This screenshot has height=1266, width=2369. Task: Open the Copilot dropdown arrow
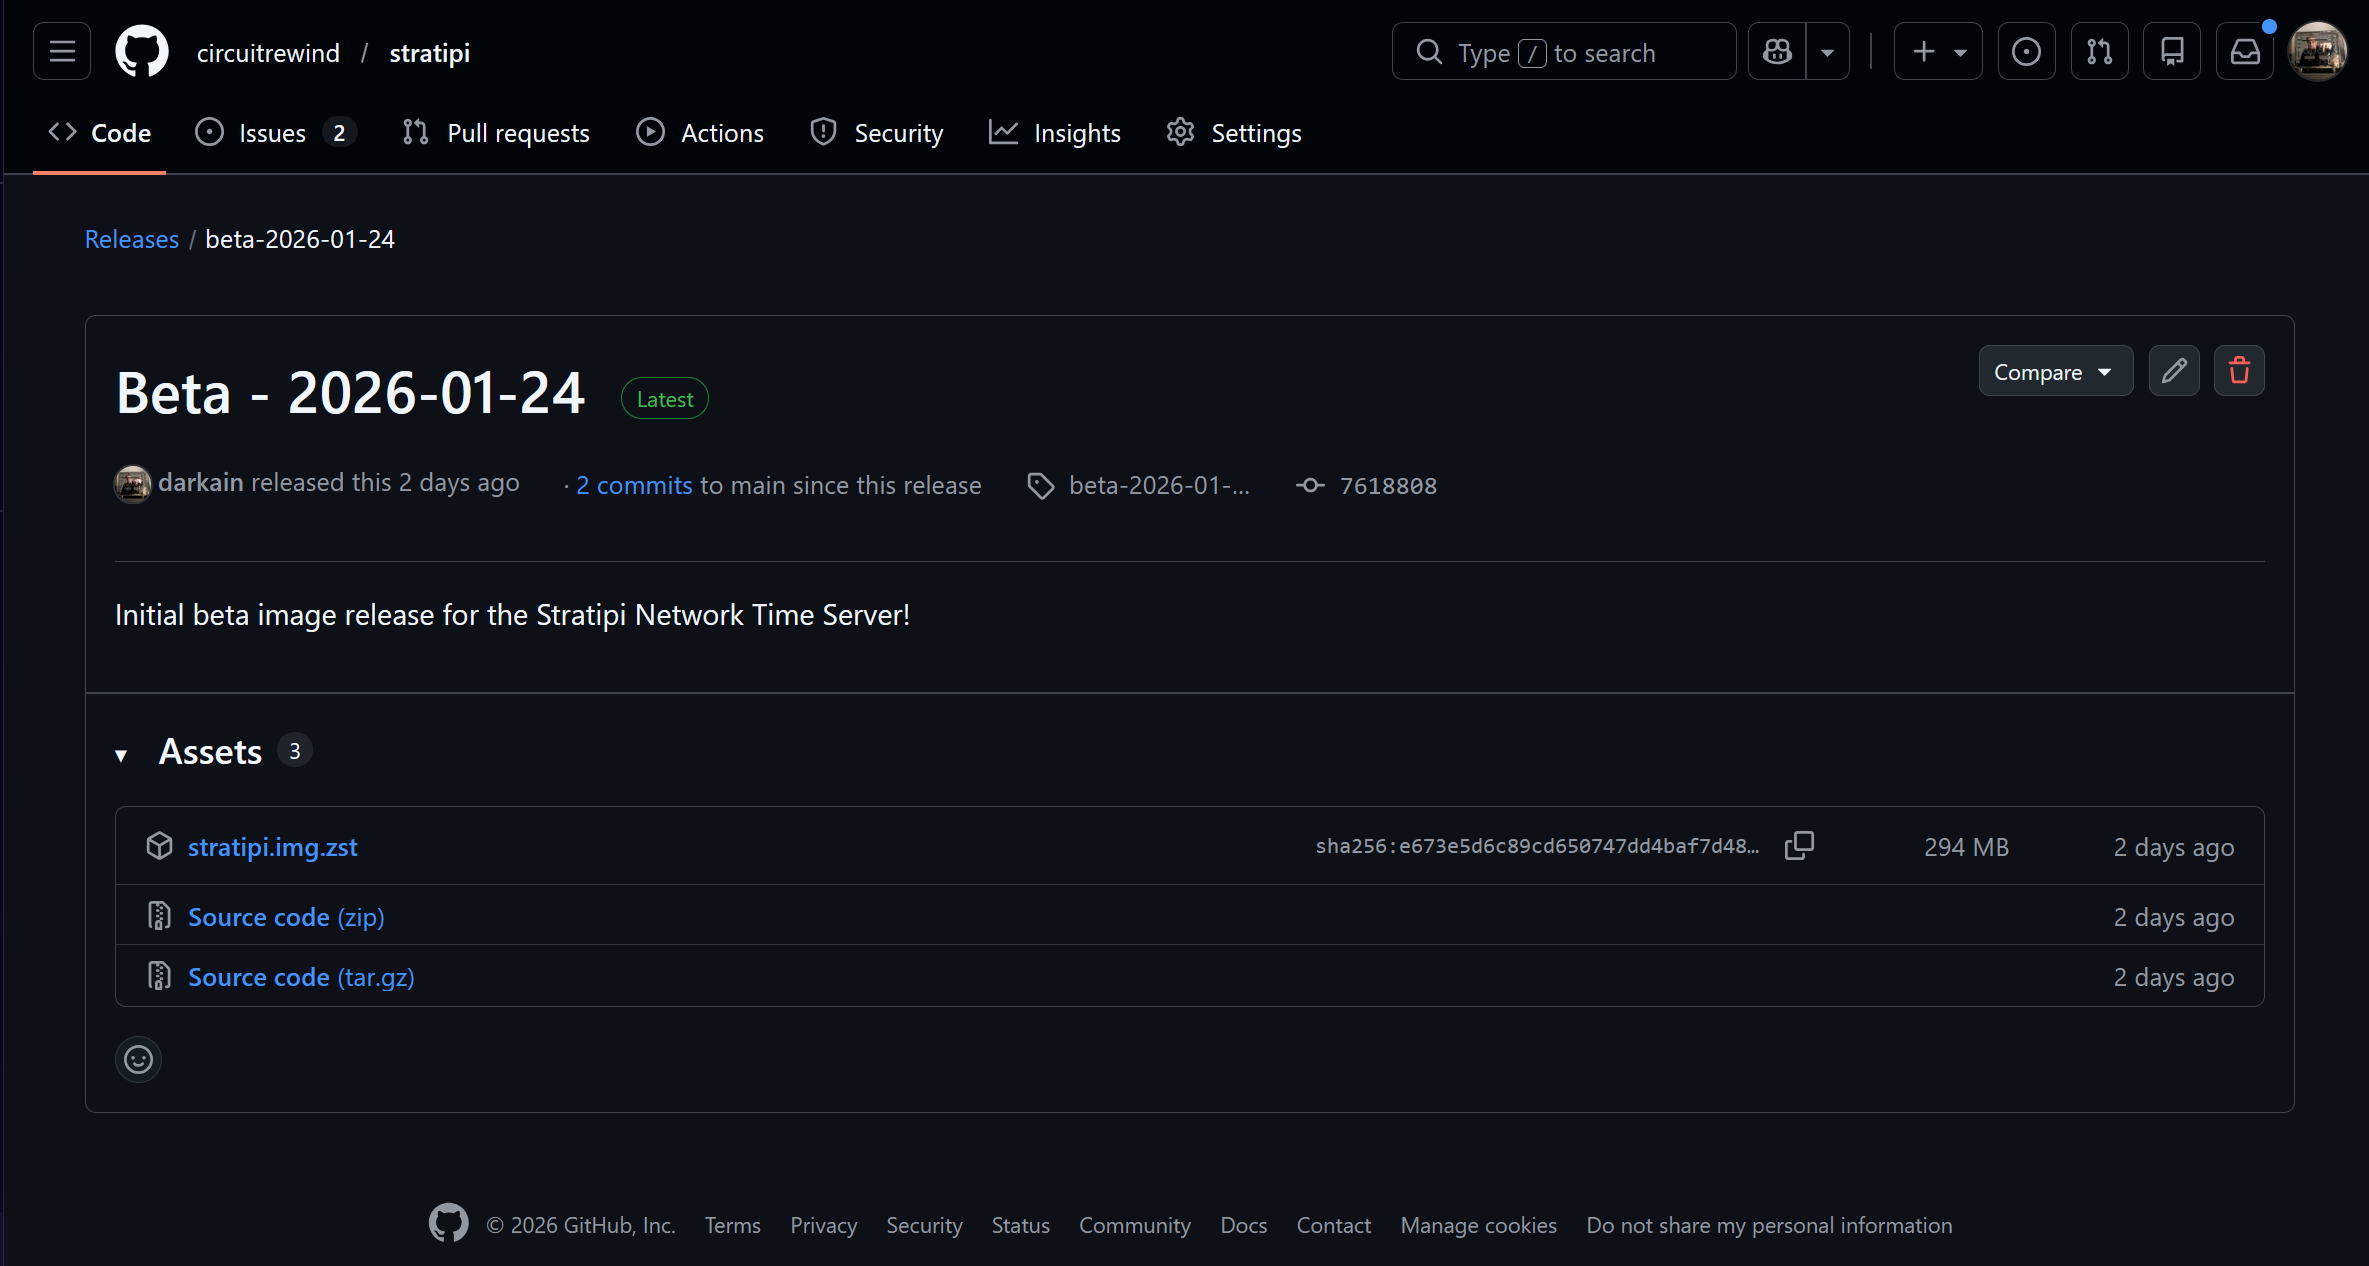tap(1827, 52)
